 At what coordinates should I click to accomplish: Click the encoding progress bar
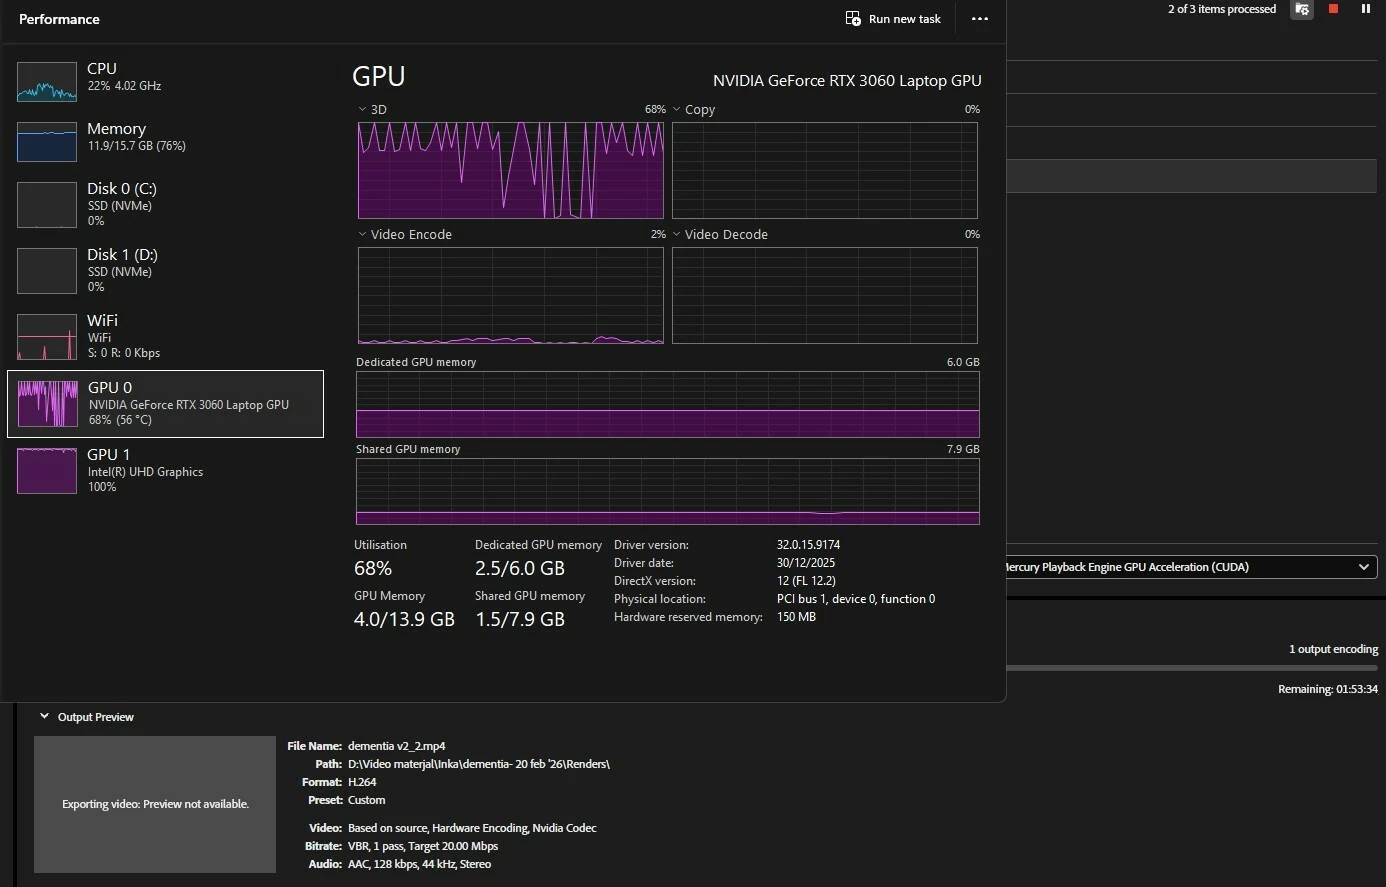1191,668
